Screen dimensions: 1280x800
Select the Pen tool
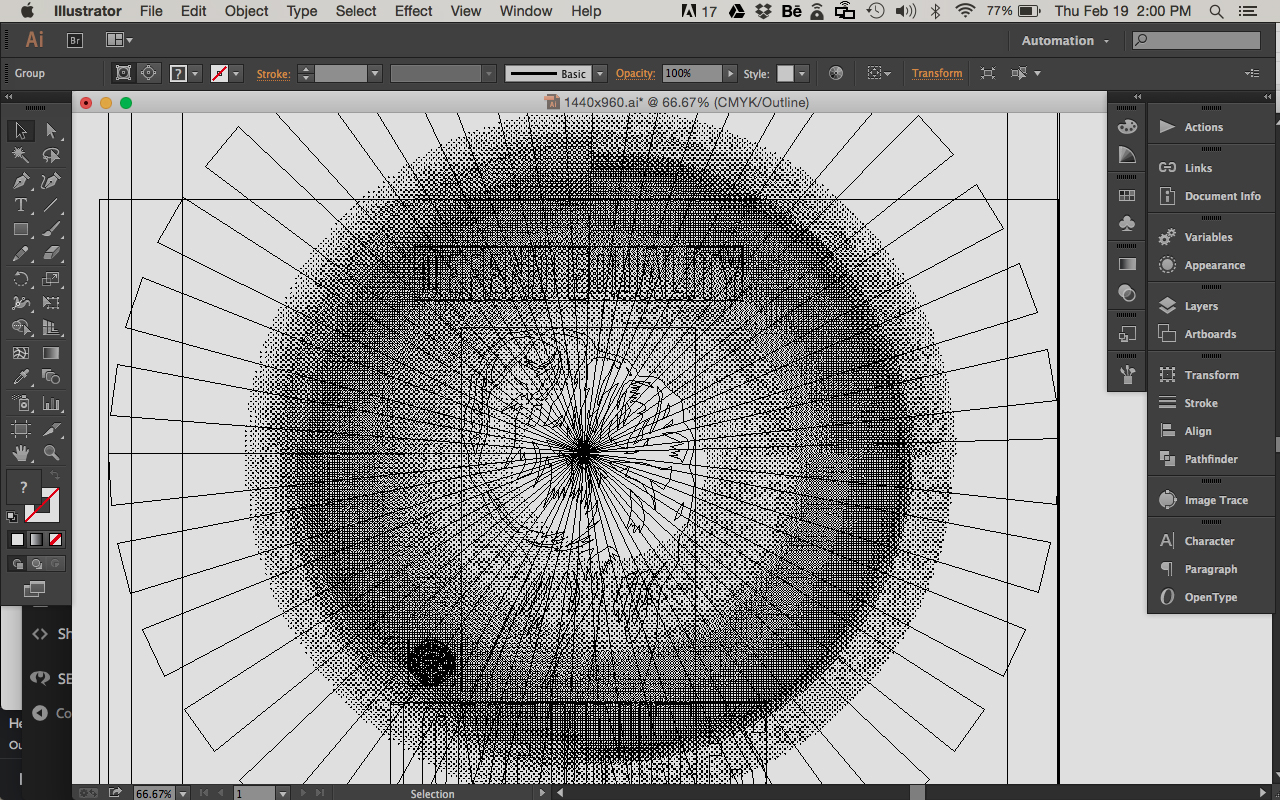pyautogui.click(x=21, y=181)
